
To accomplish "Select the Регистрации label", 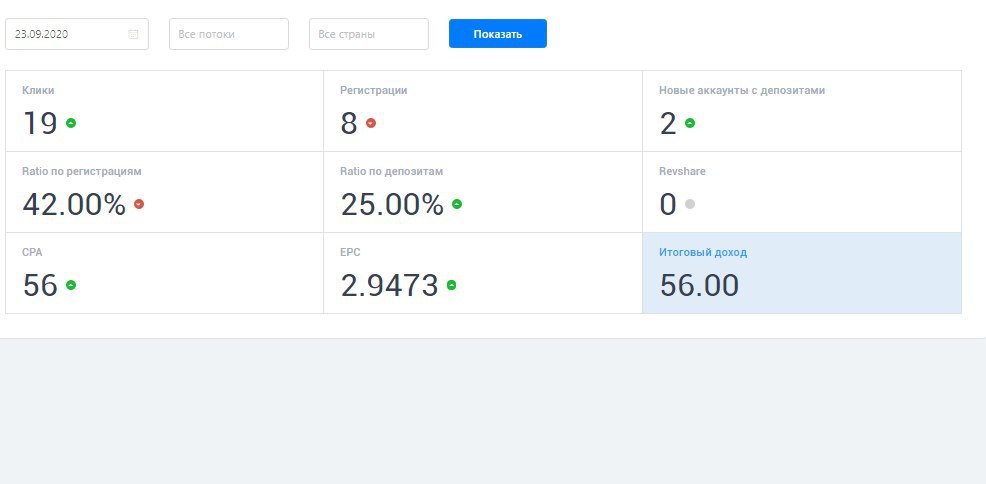I will point(374,91).
